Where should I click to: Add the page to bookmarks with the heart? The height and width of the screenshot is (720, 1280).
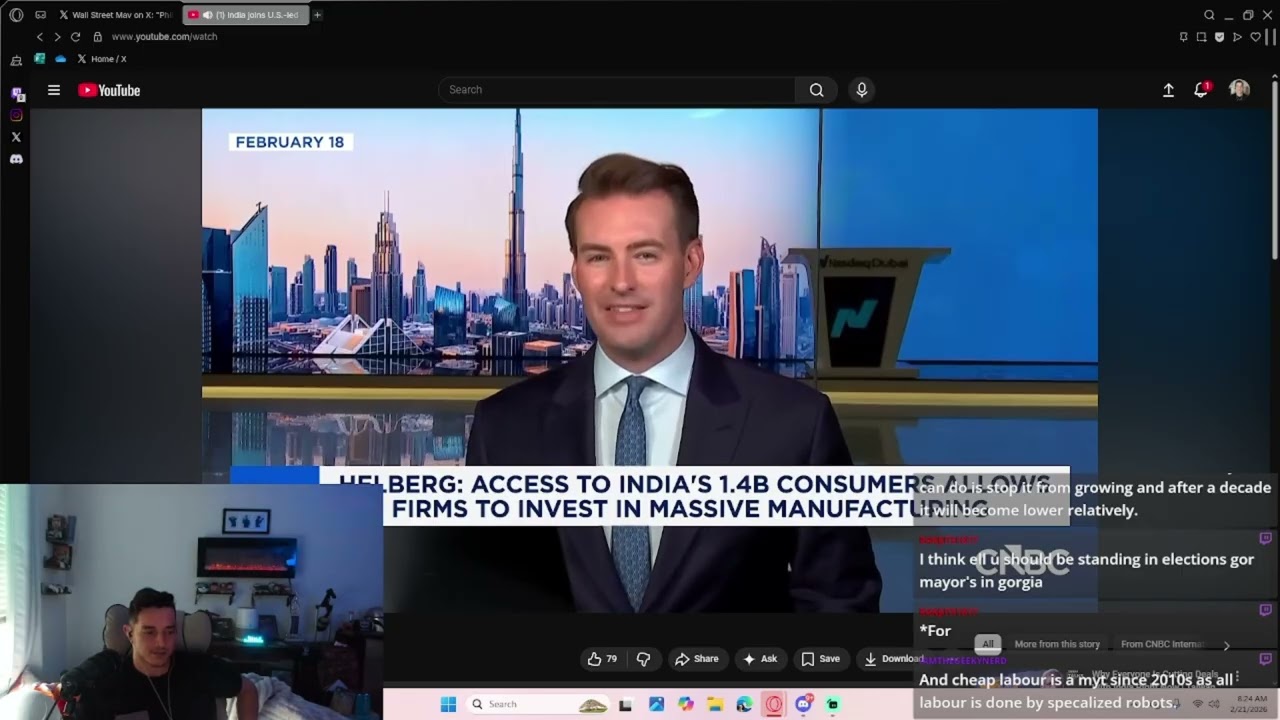point(1255,37)
